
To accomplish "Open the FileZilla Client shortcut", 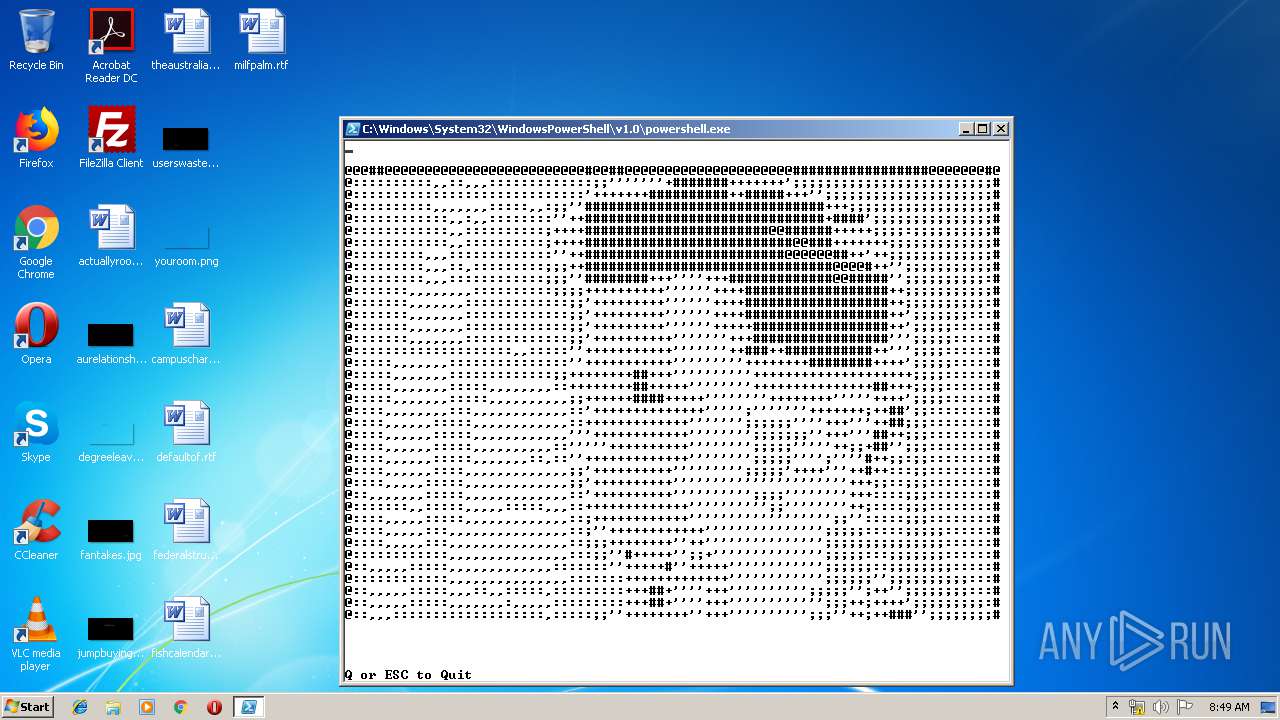I will pos(111,138).
